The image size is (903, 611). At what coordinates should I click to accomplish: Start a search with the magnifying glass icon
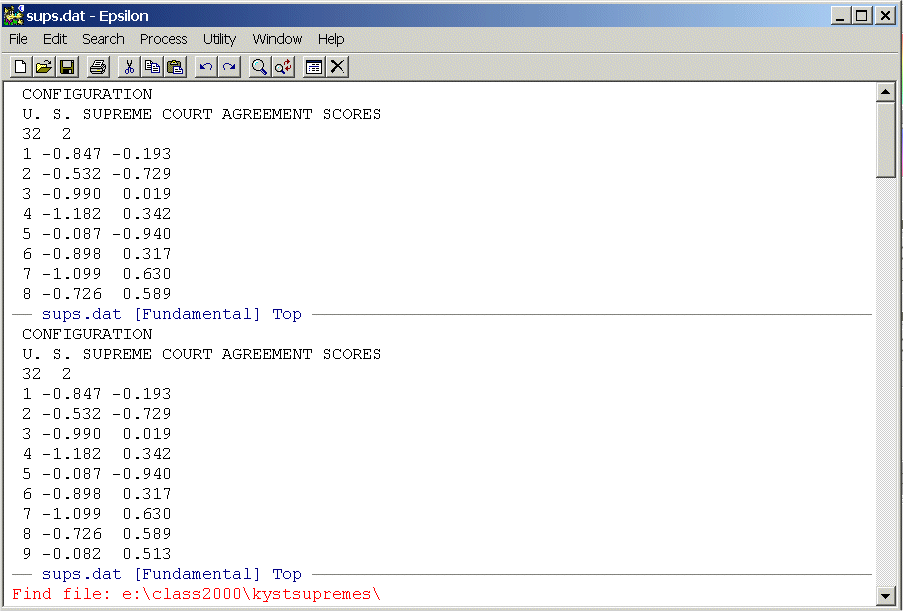[x=260, y=67]
